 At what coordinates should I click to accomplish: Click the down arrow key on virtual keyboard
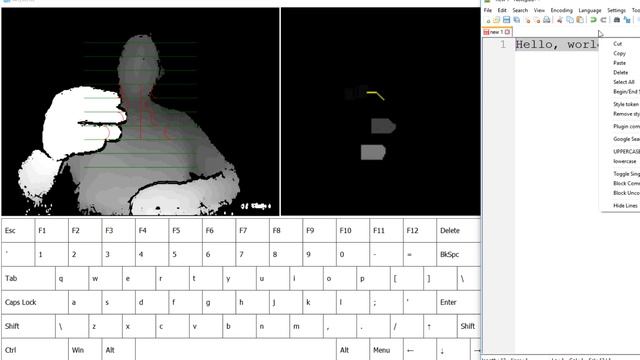tap(453, 350)
